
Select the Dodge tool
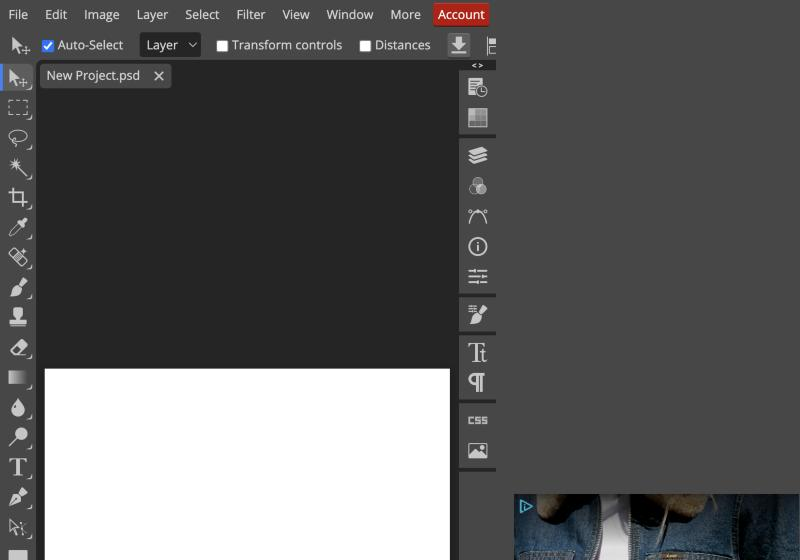point(18,437)
